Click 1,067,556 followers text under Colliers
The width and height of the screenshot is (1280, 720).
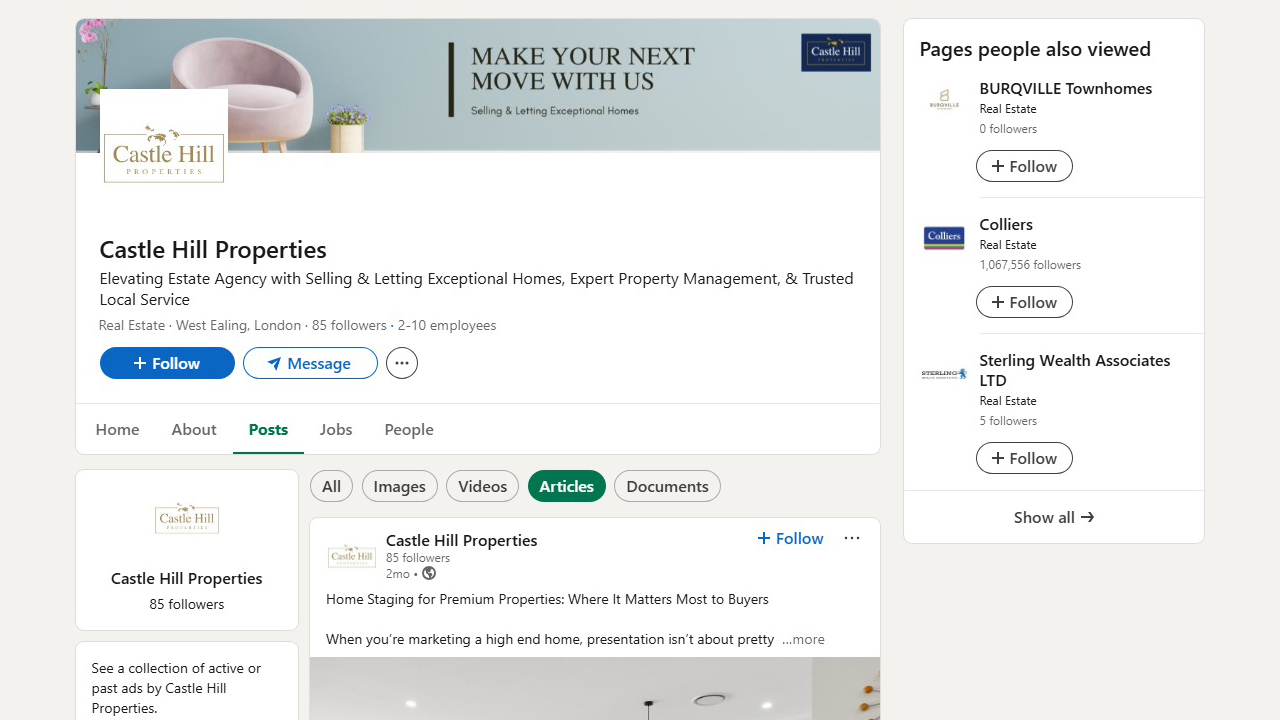pyautogui.click(x=1030, y=265)
